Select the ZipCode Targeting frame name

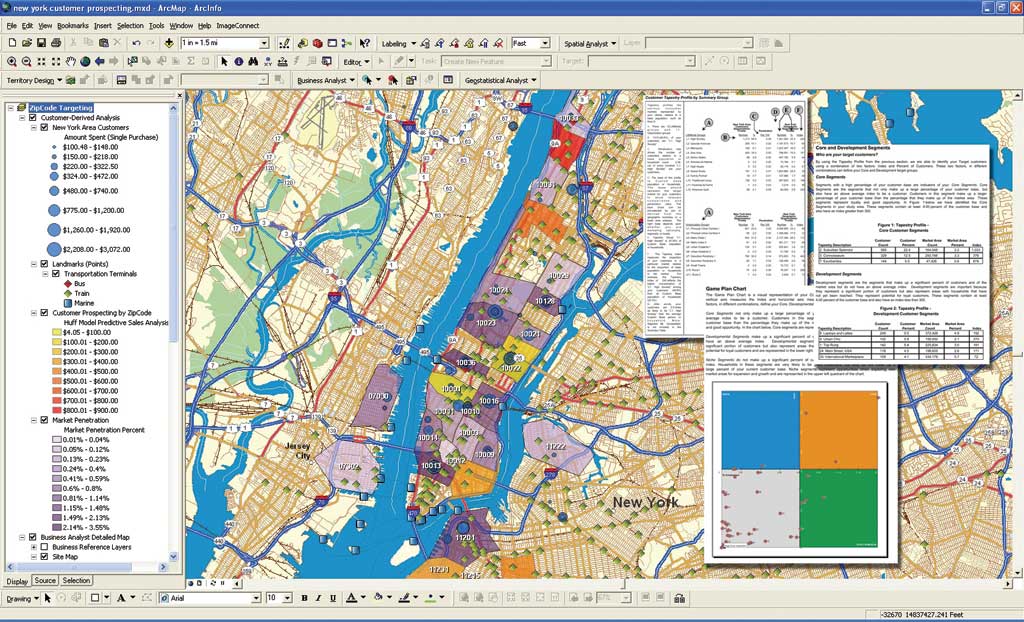[61, 108]
